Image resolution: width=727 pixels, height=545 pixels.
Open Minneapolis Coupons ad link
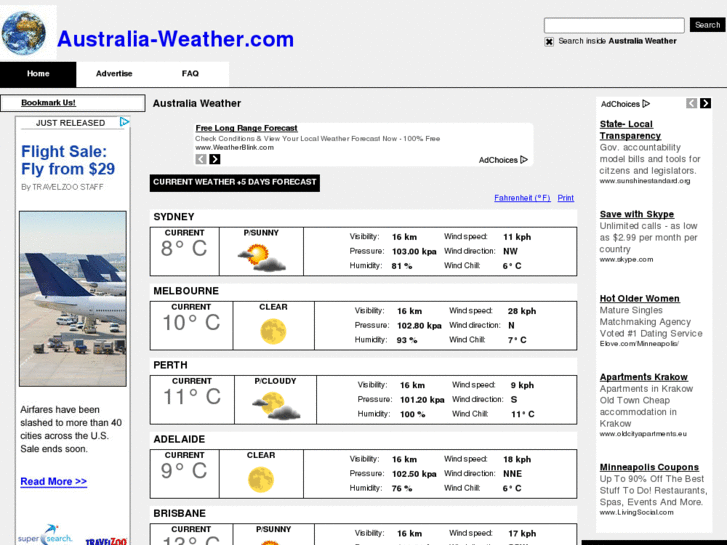click(649, 467)
